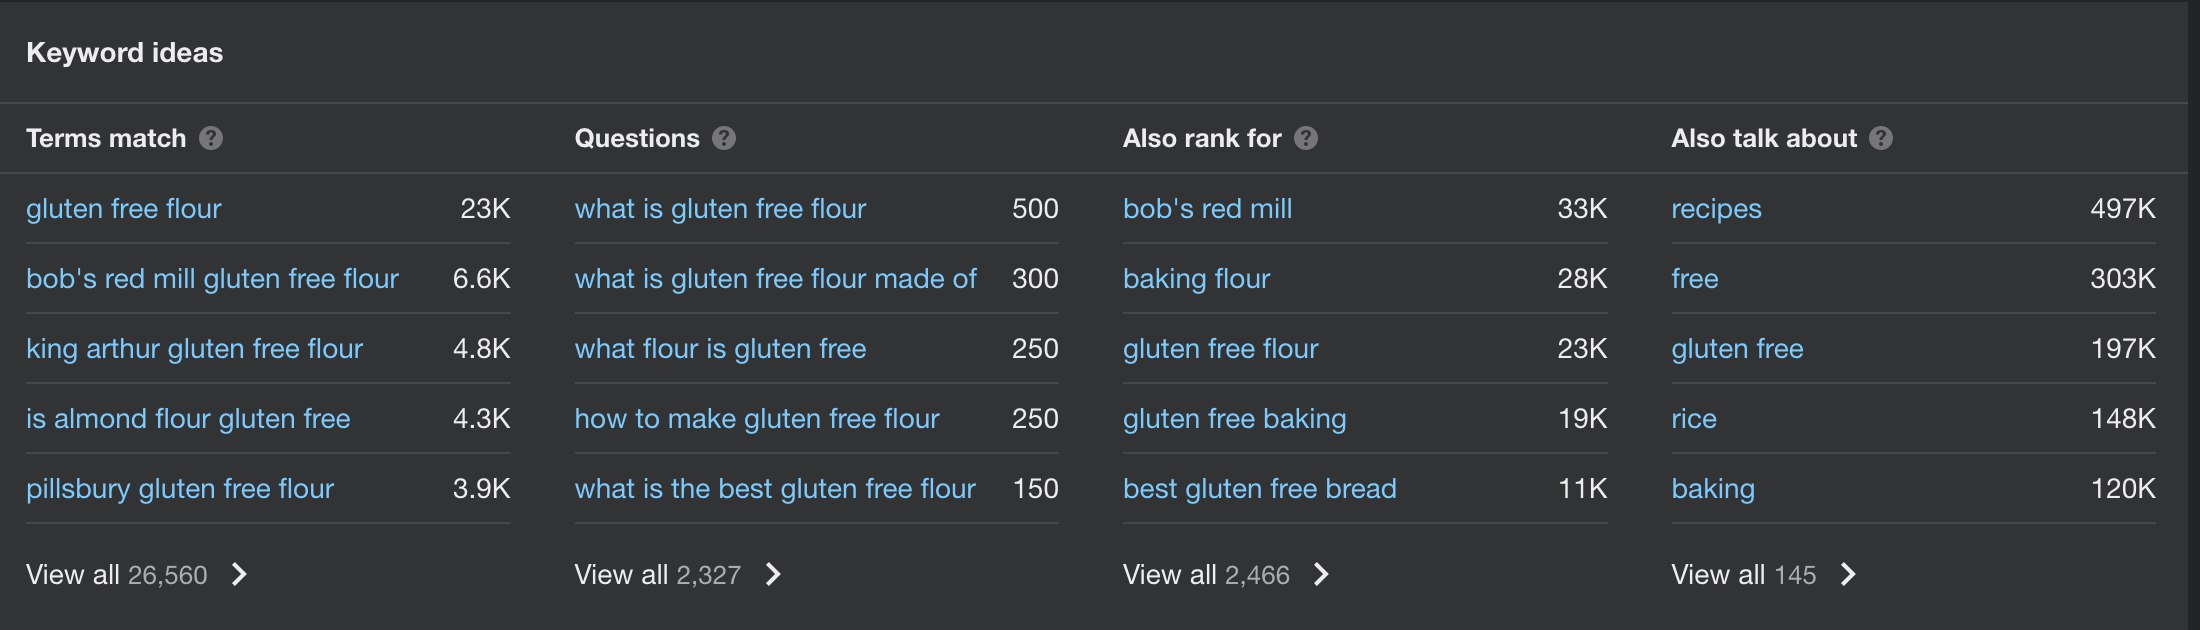Image resolution: width=2200 pixels, height=630 pixels.
Task: Click "best gluten free bread" keyword
Action: click(1259, 489)
